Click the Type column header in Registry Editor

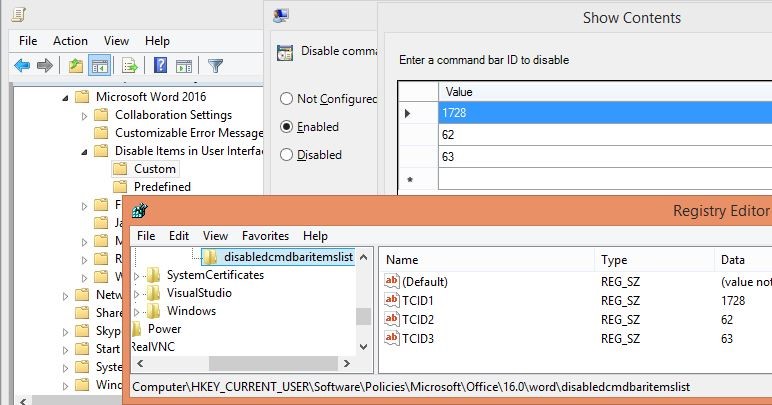(654, 260)
